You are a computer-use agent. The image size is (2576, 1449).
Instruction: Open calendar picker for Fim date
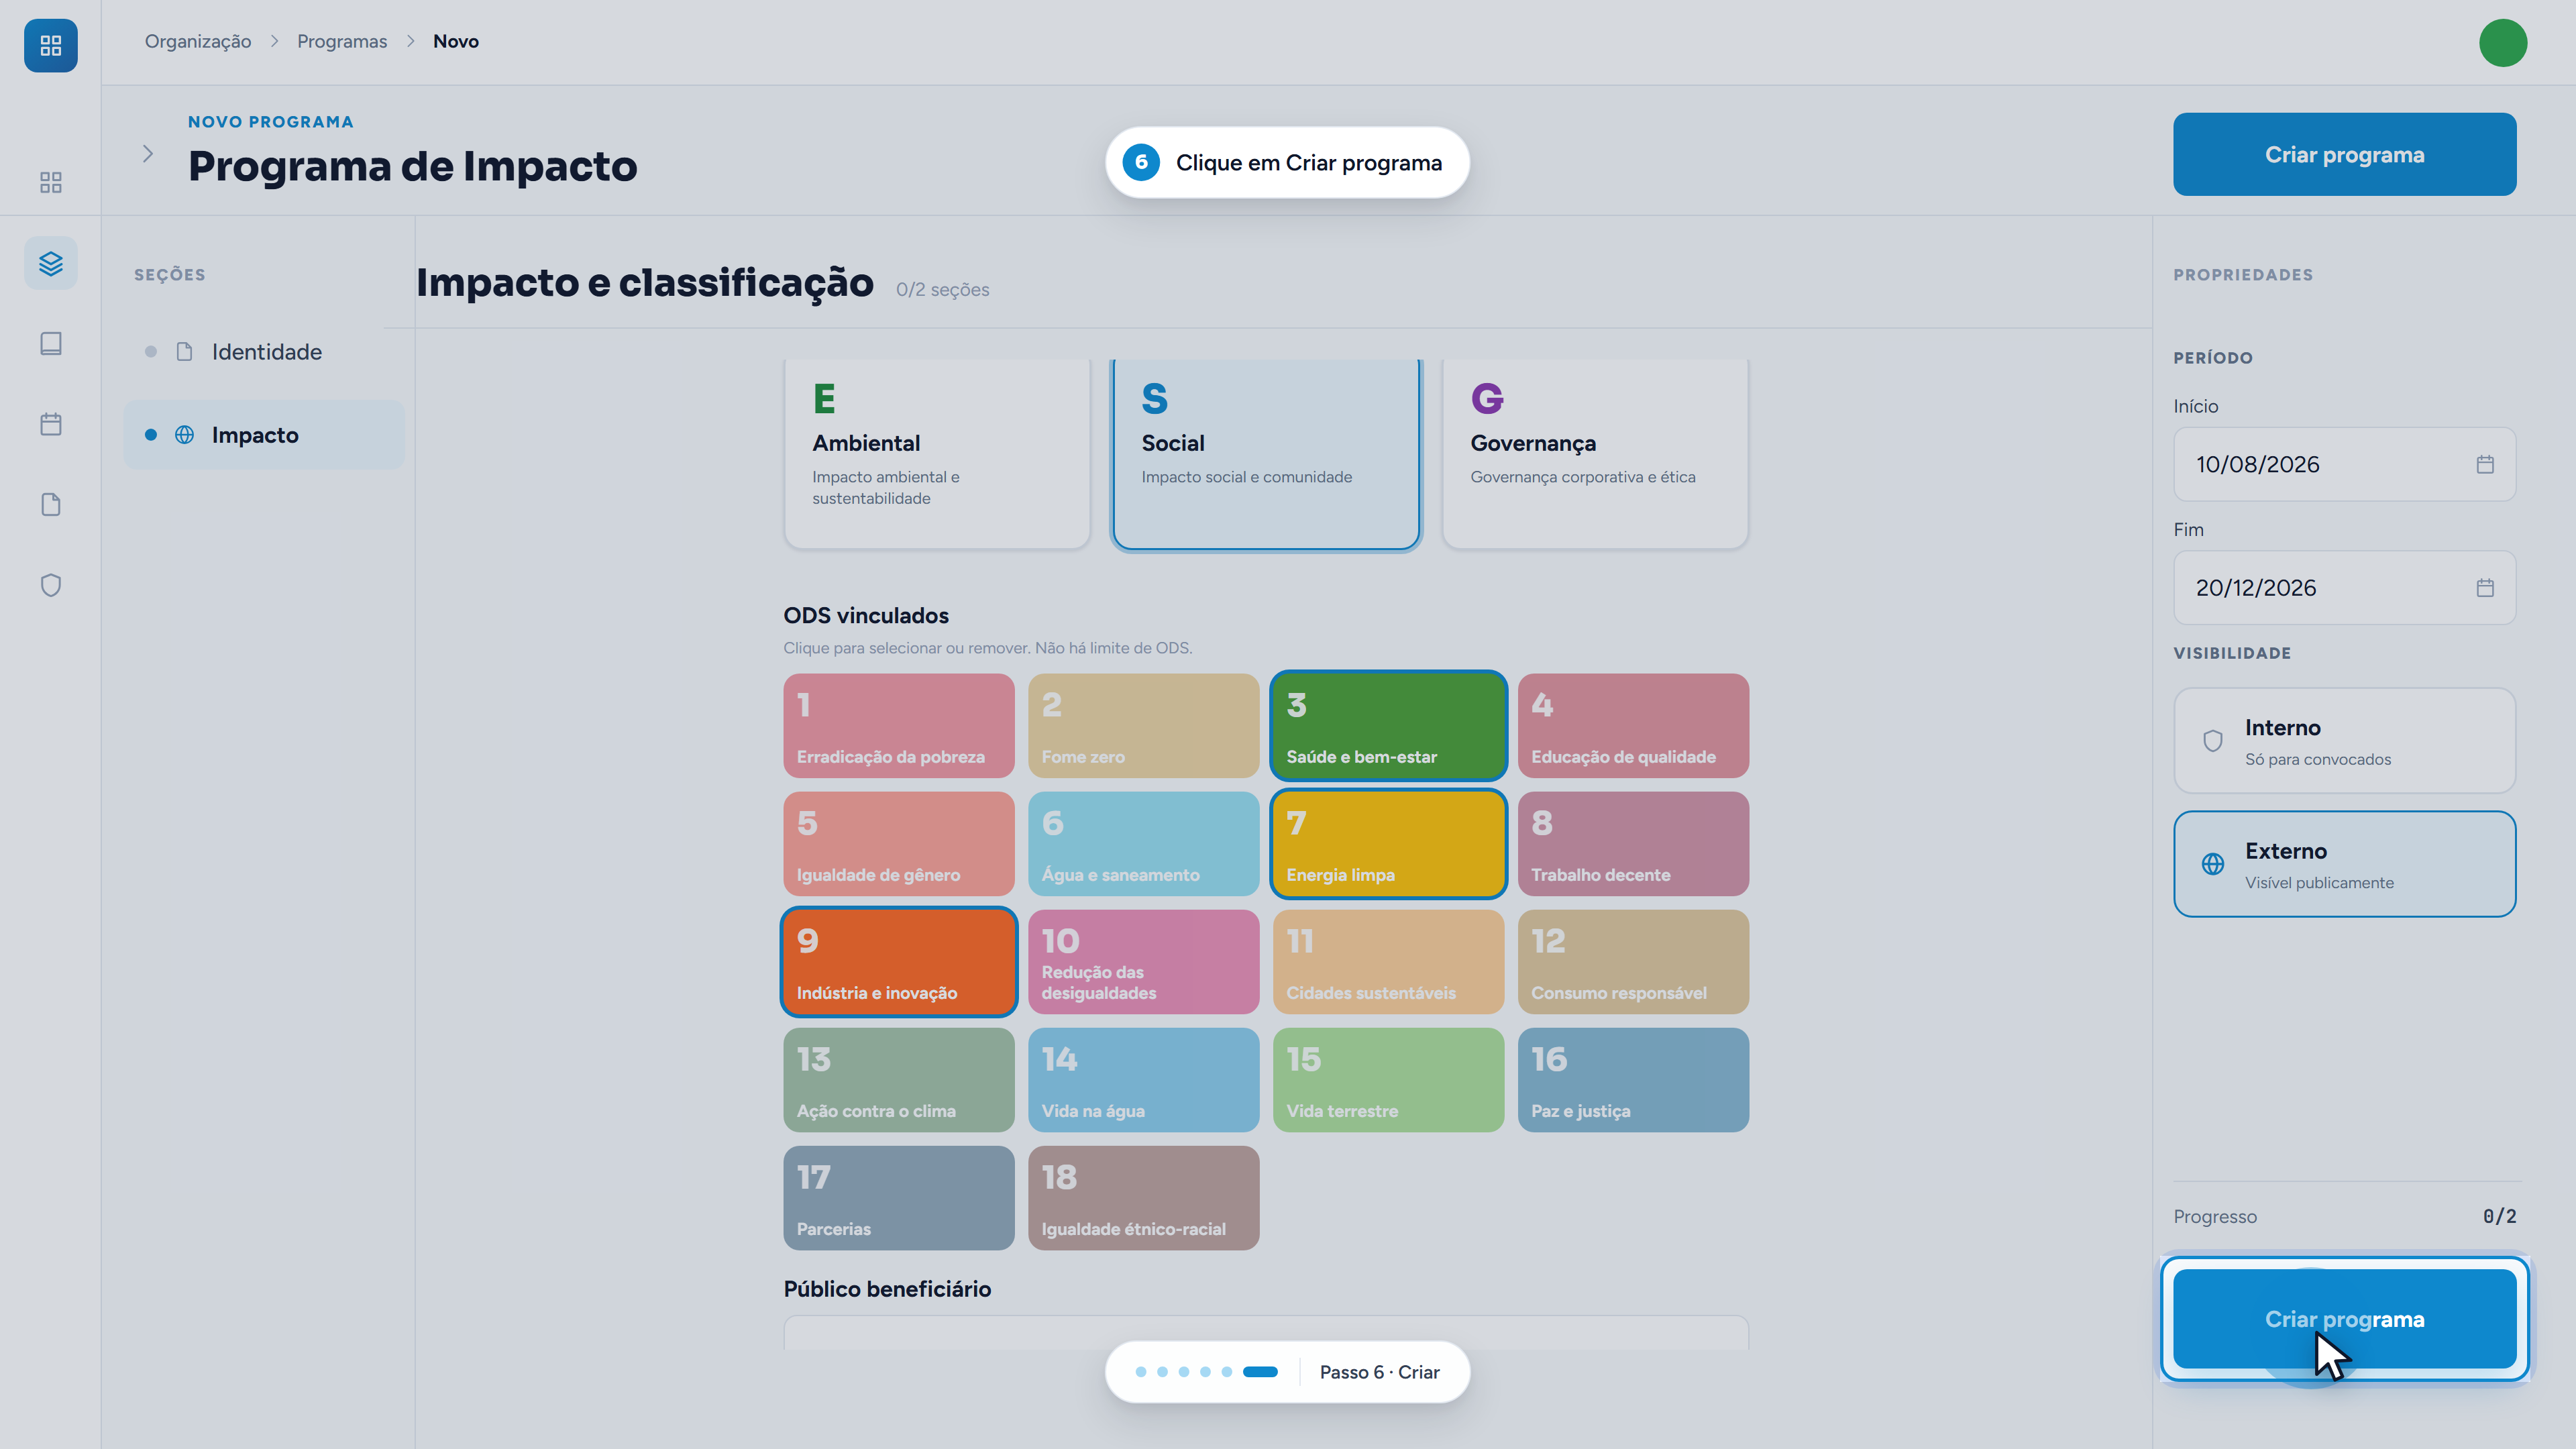pyautogui.click(x=2485, y=588)
